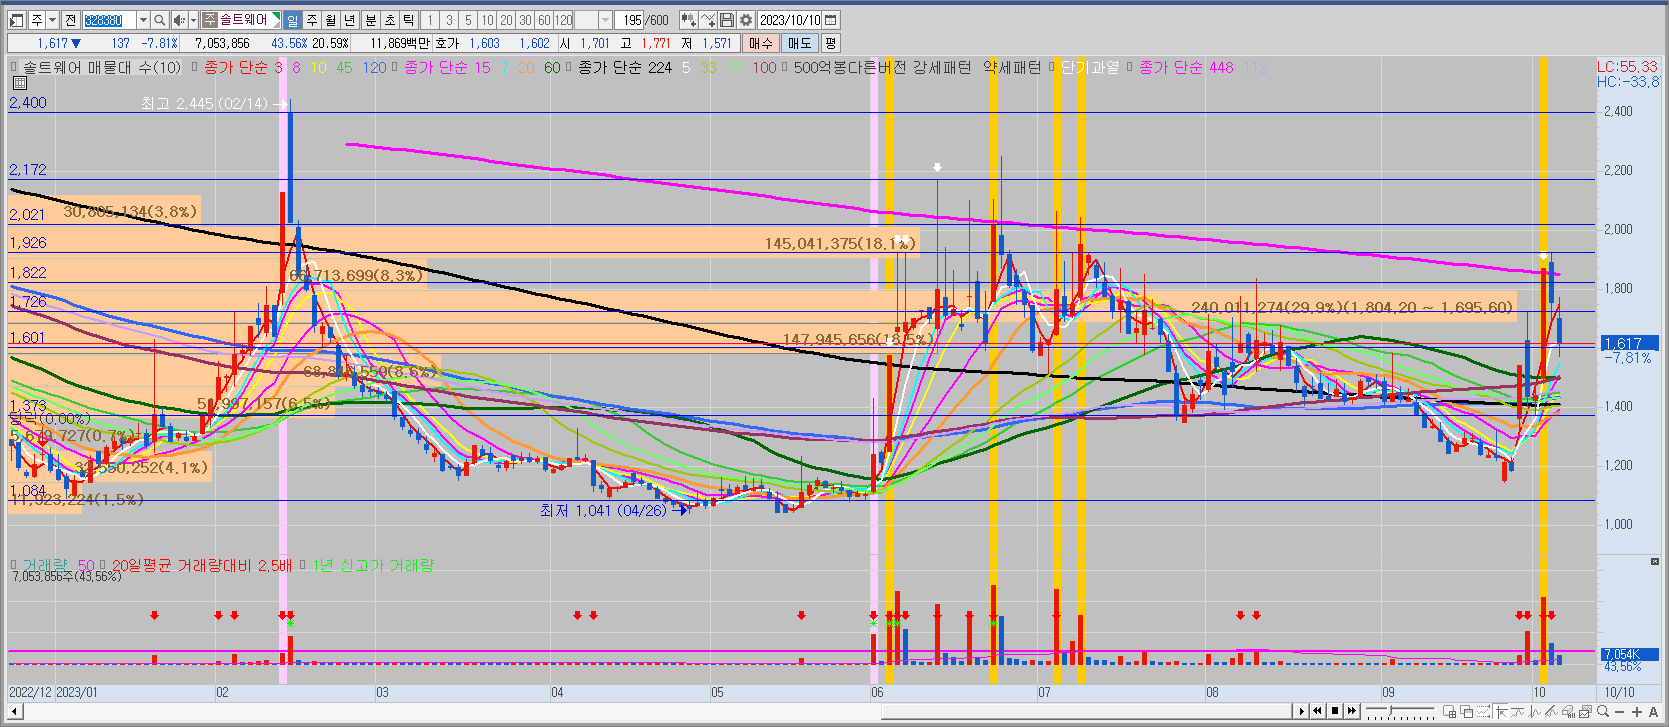Viewport: 1669px width, 727px height.
Task: Click the small icon at volume panel top-right corner
Action: tap(1653, 563)
